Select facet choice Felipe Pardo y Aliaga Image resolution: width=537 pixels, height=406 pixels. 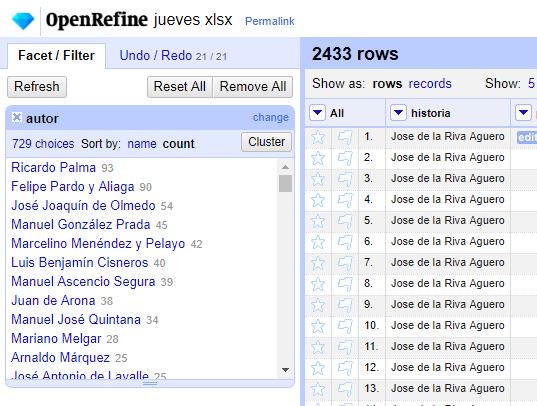73,187
